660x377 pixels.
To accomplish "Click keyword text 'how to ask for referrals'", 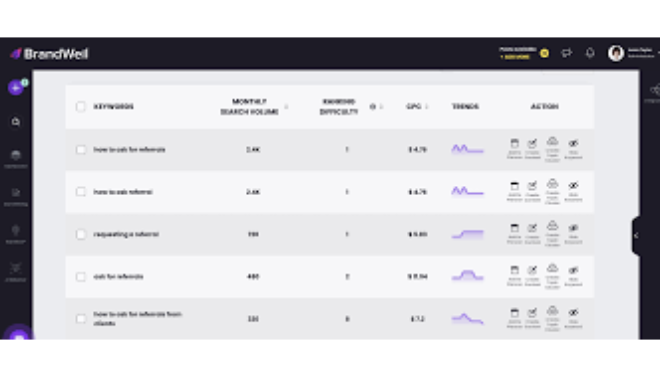I will (129, 149).
